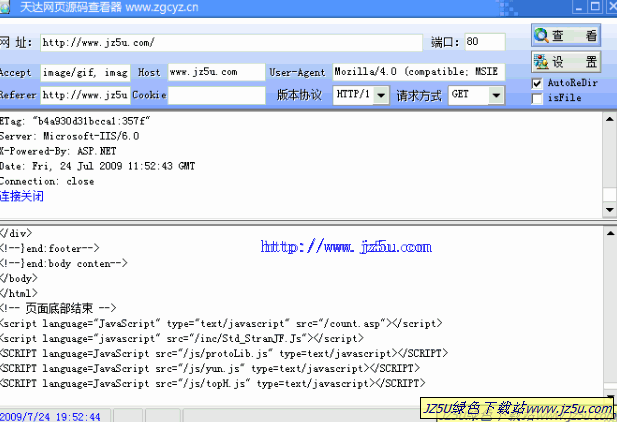617x422 pixels.
Task: Enable the isFile checkbox
Action: pos(537,98)
